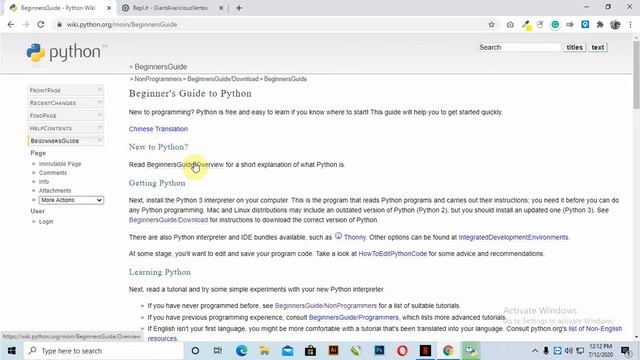Open the BeginnersGuide/NonProgrammers link
This screenshot has height=360, width=640.
[326, 306]
